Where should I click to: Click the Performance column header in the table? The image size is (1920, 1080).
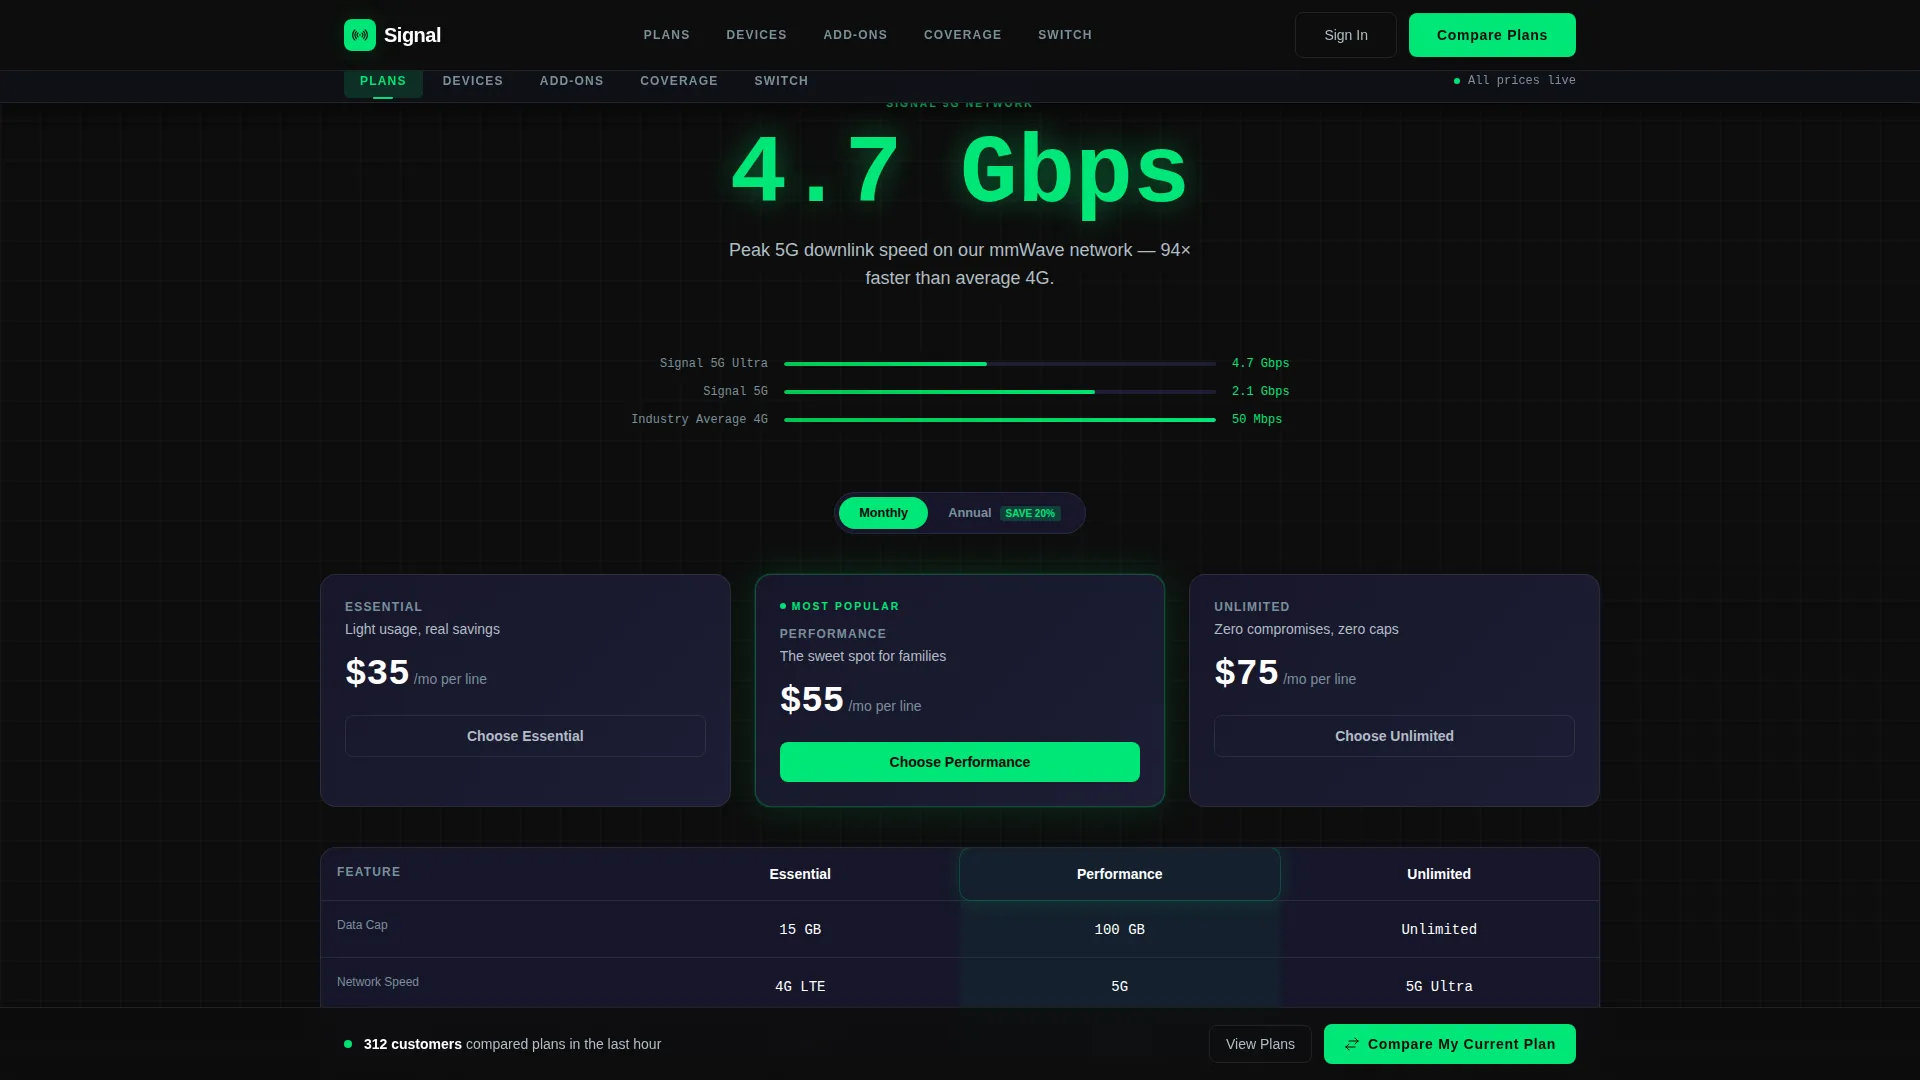point(1119,874)
